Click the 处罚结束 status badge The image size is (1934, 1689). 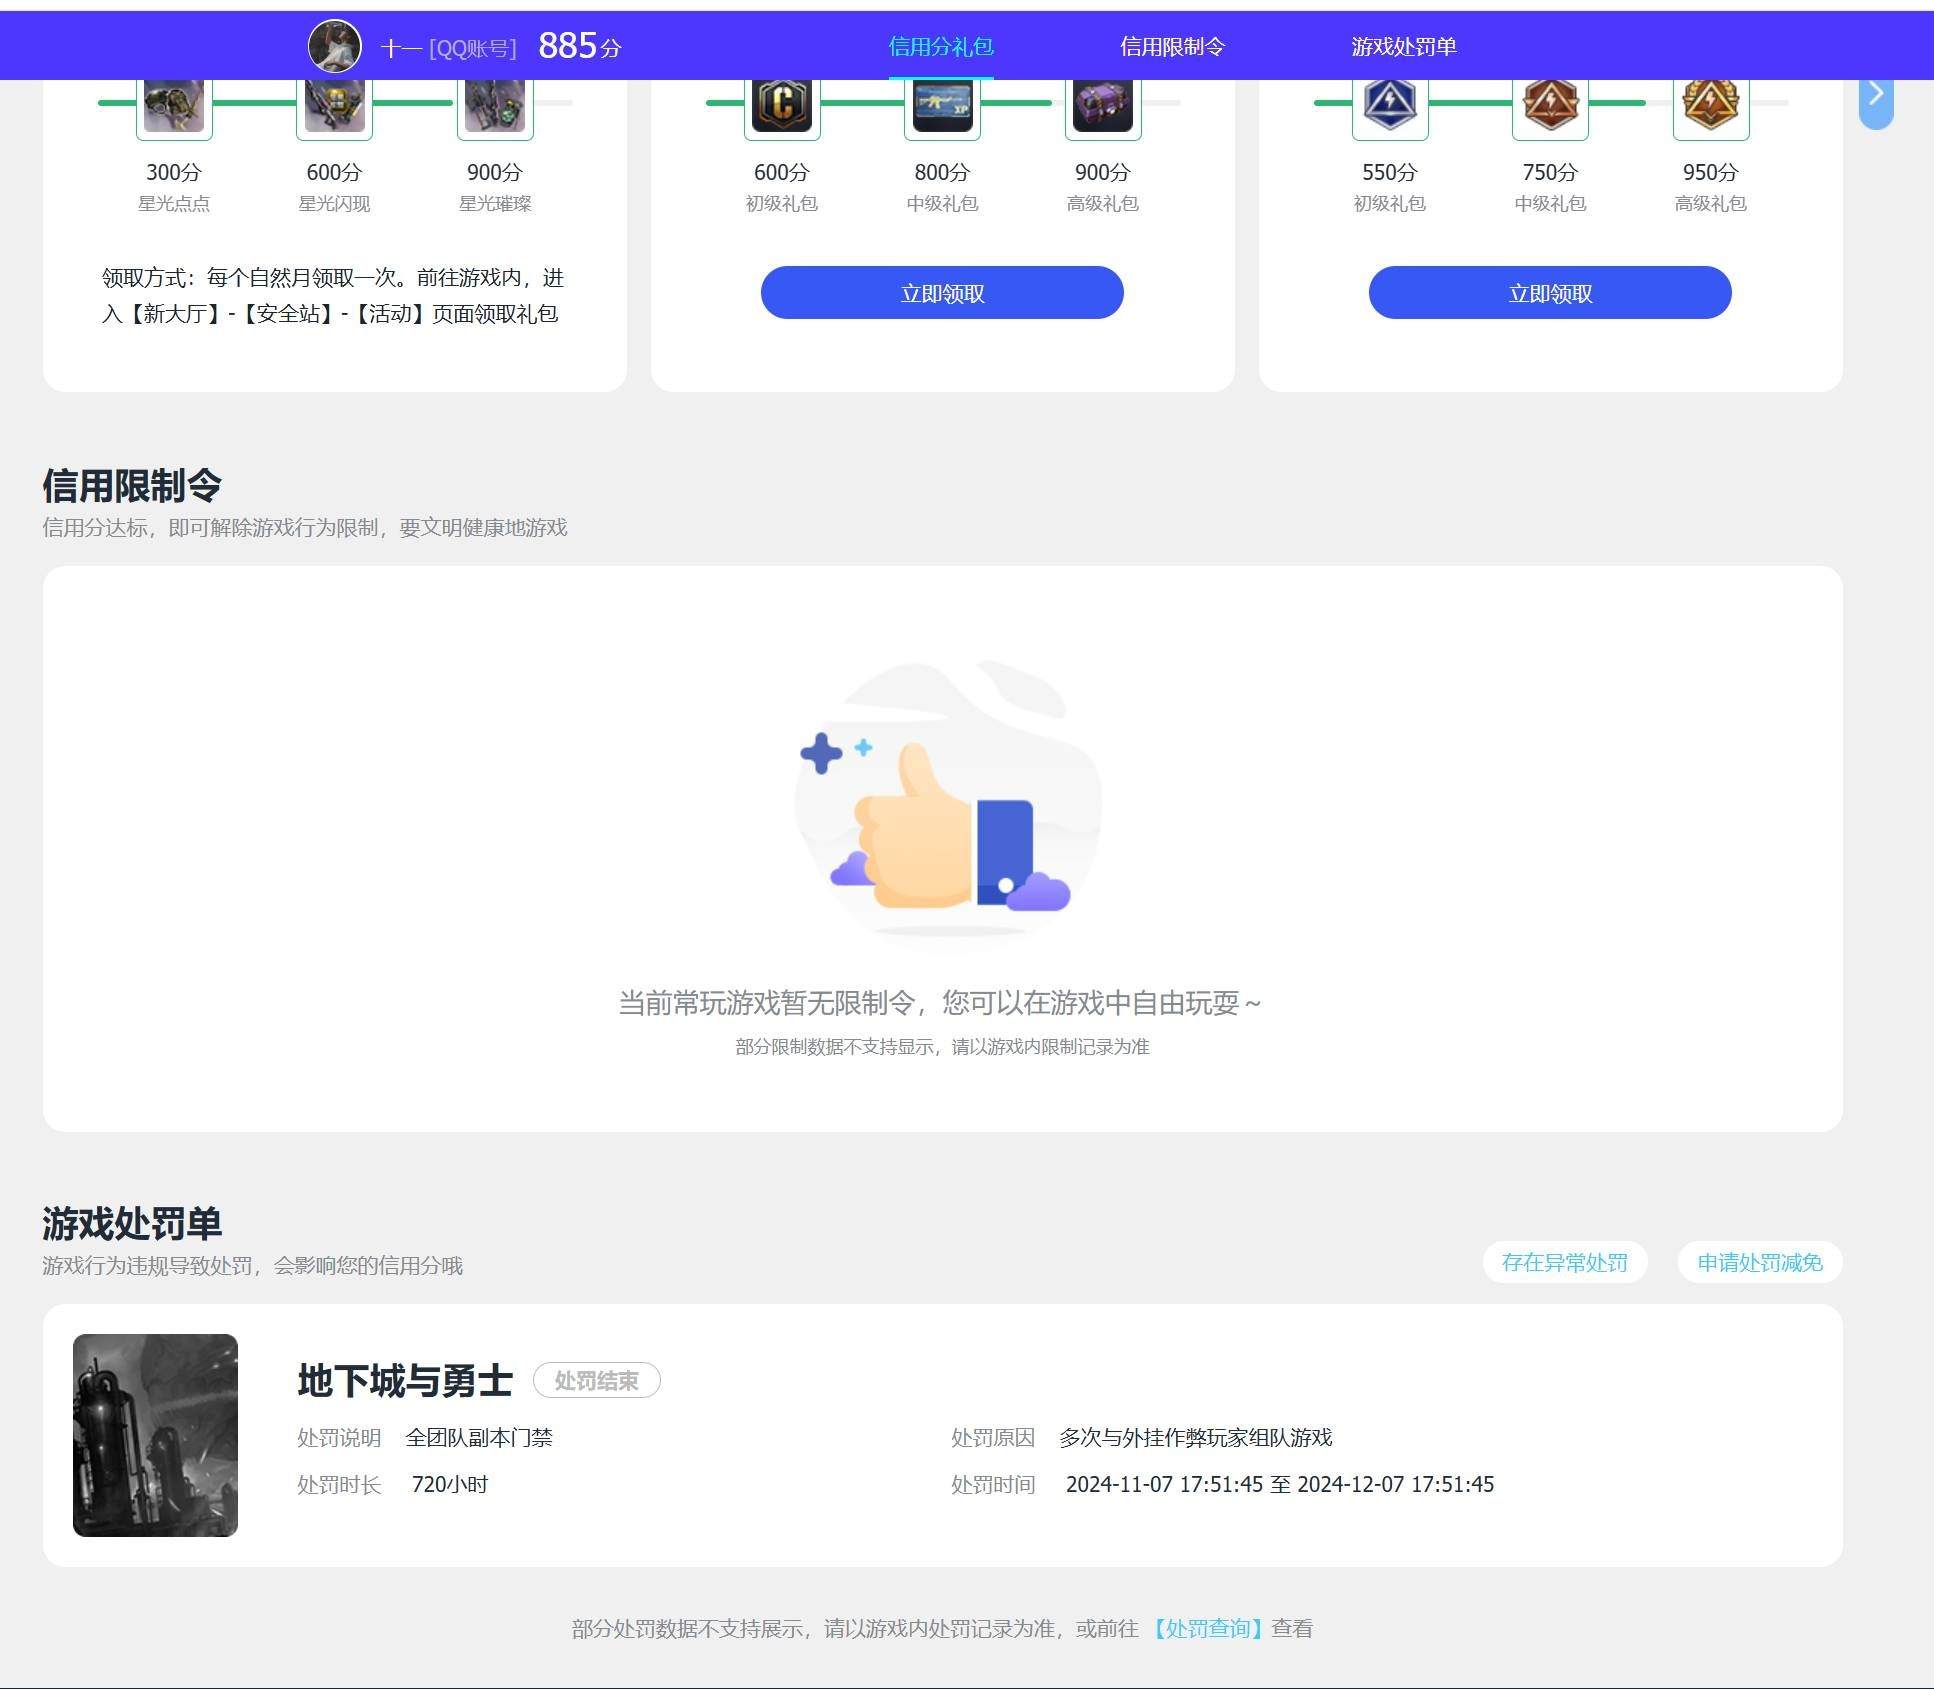[597, 1380]
